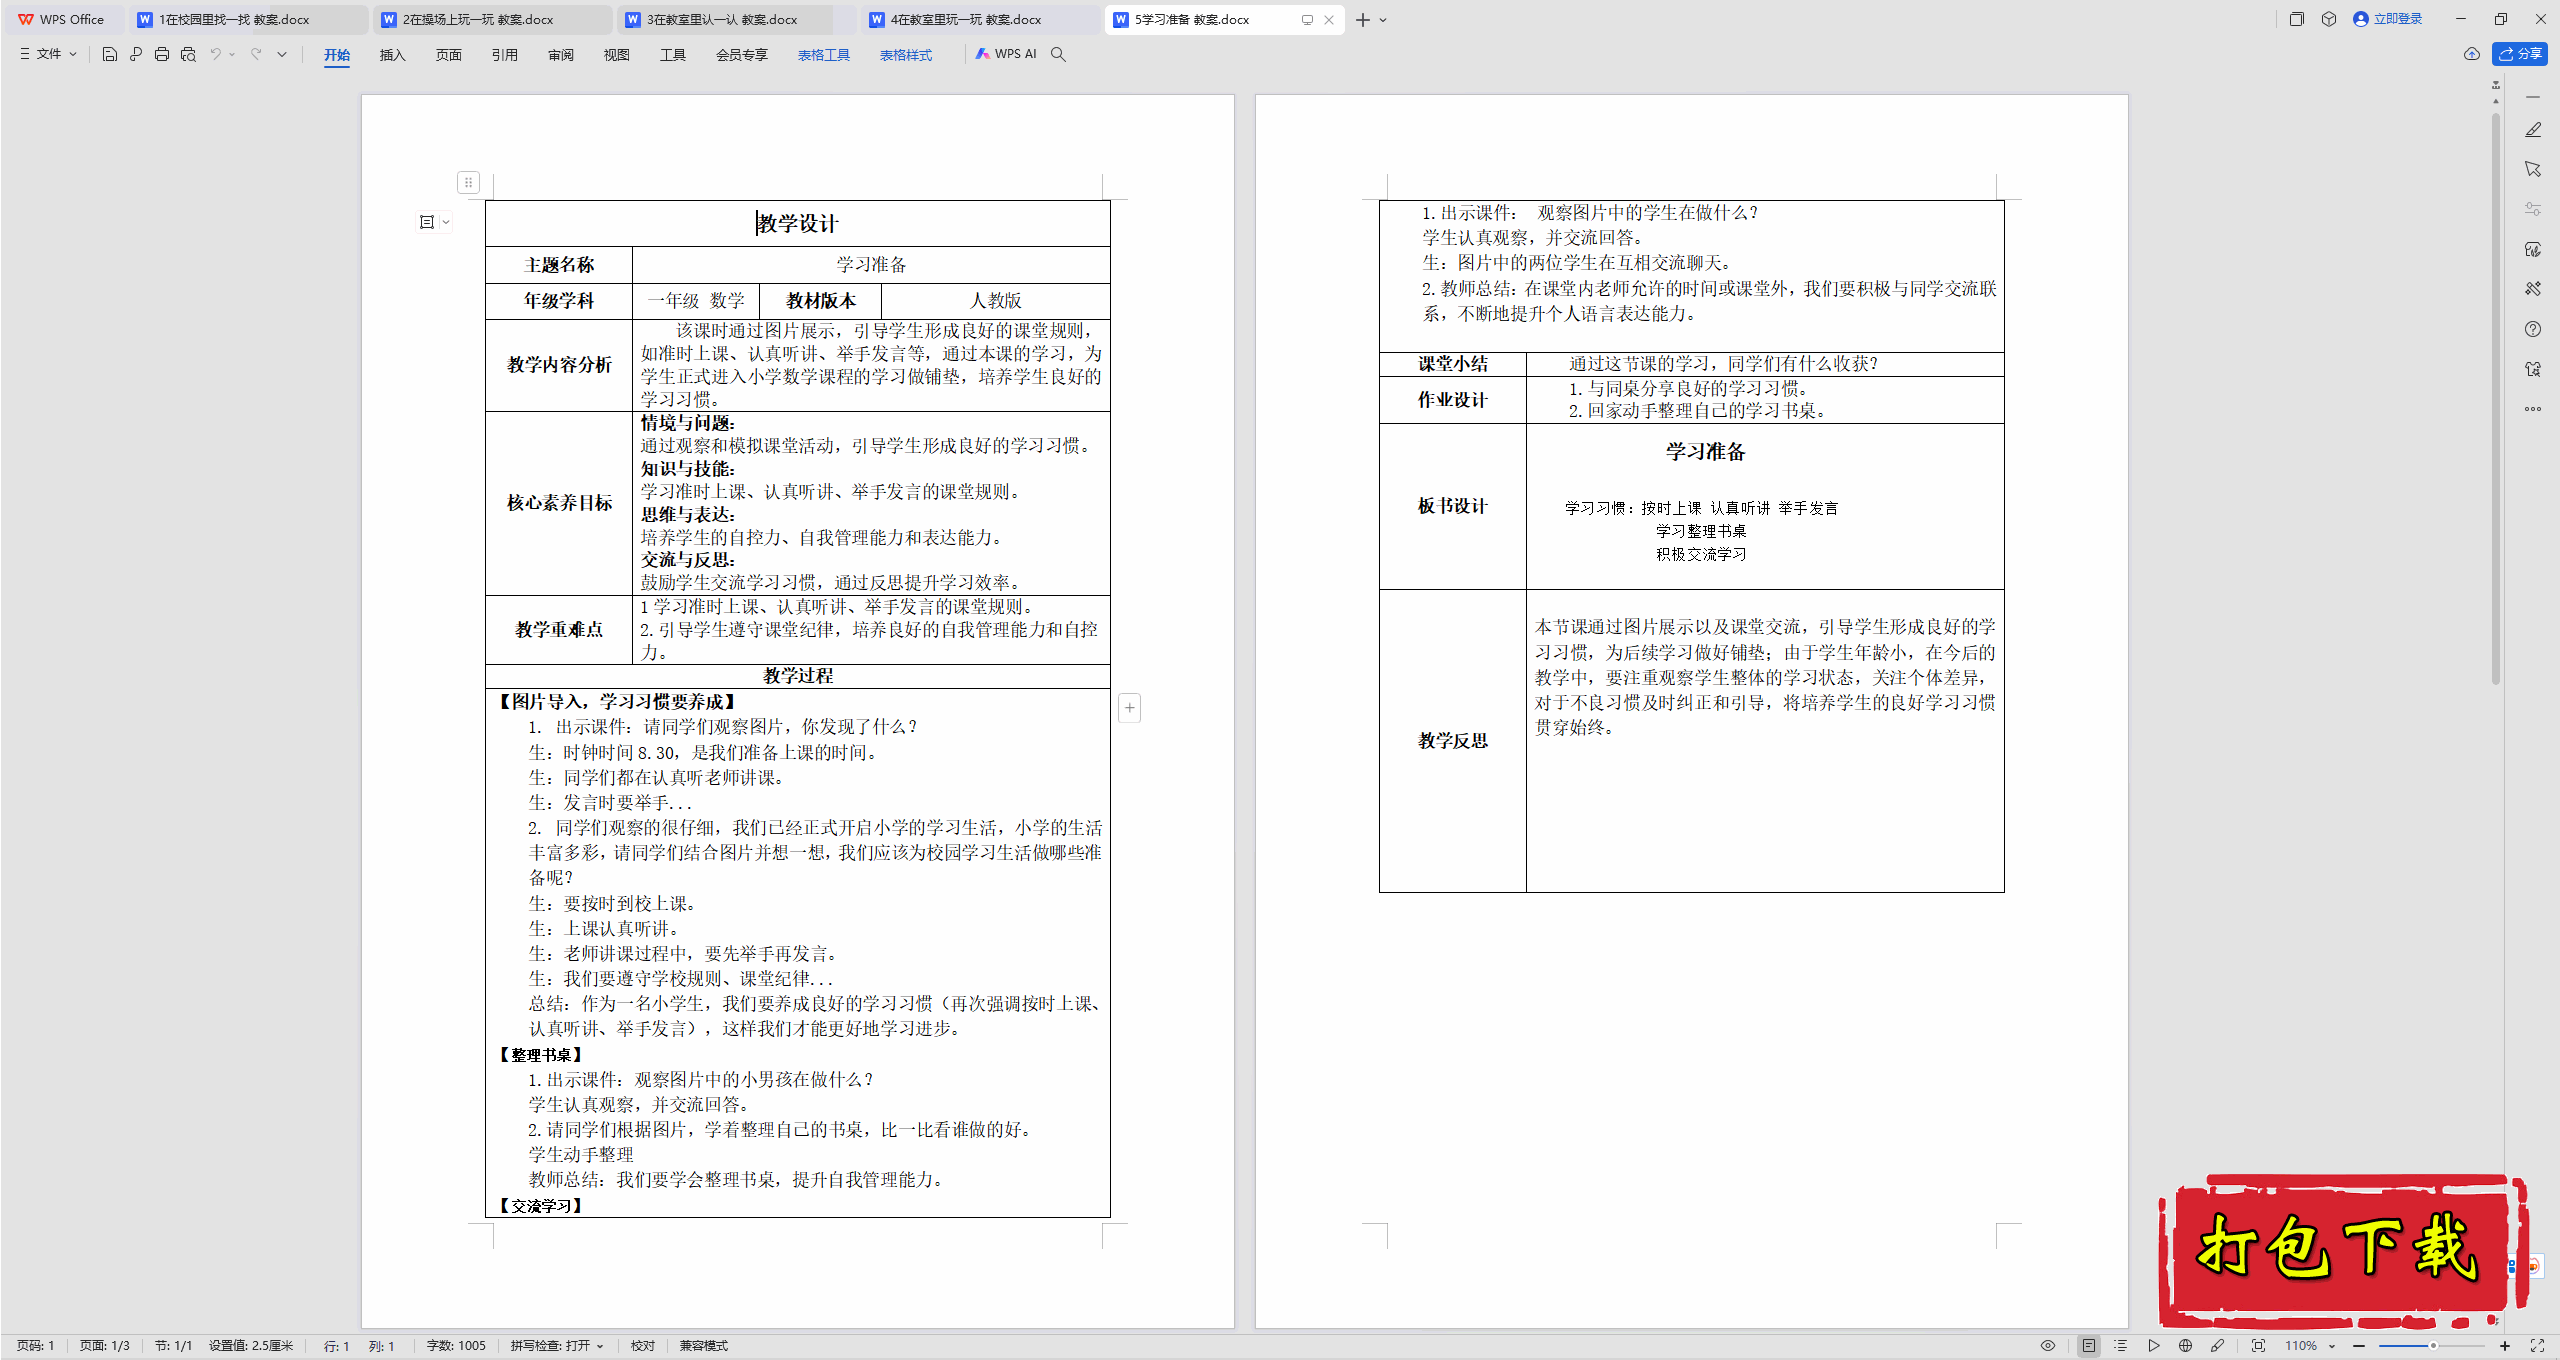The width and height of the screenshot is (2560, 1360).
Task: Click the zoom slider handle
Action: (2433, 1346)
